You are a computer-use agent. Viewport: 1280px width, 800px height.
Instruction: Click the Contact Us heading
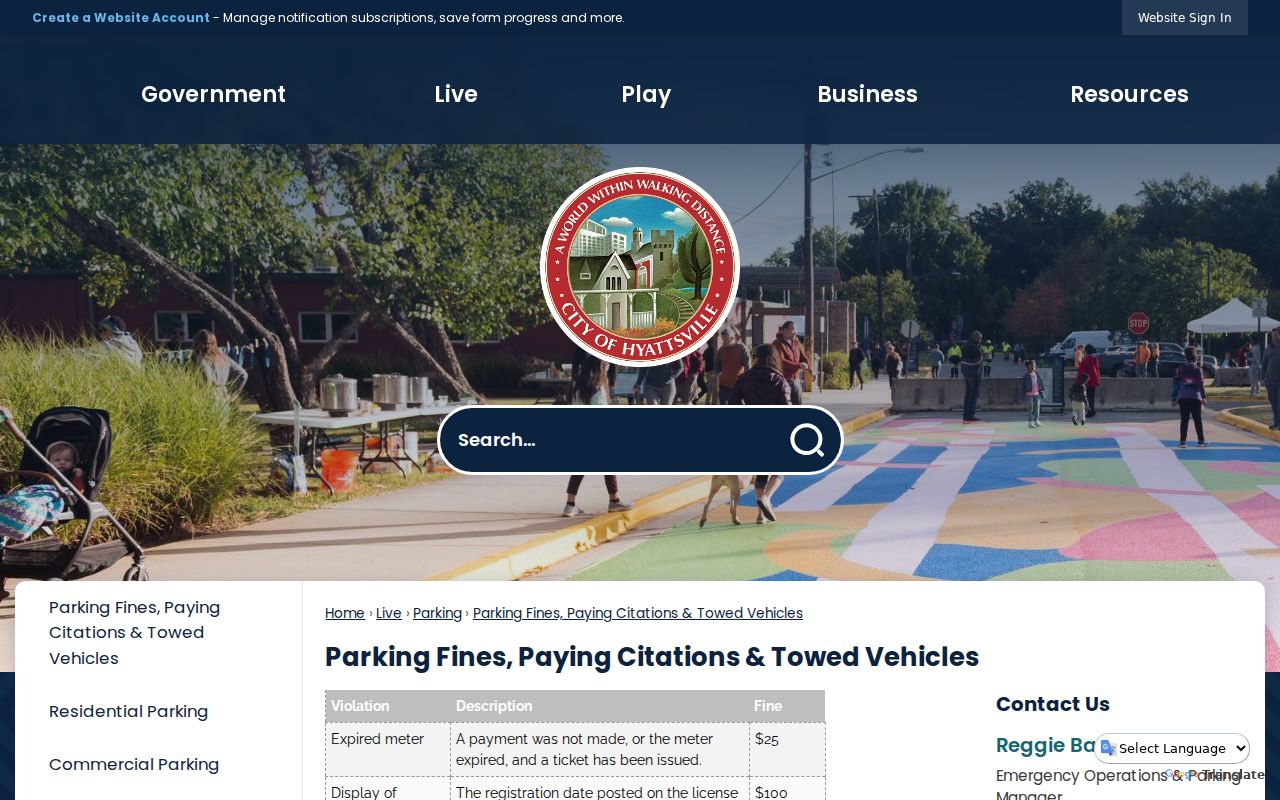pyautogui.click(x=1053, y=704)
